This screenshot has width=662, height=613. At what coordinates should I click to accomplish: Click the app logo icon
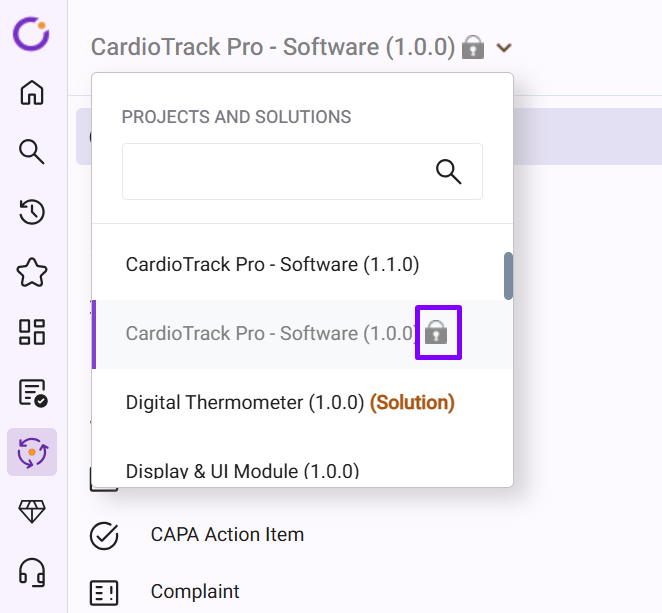tap(31, 35)
